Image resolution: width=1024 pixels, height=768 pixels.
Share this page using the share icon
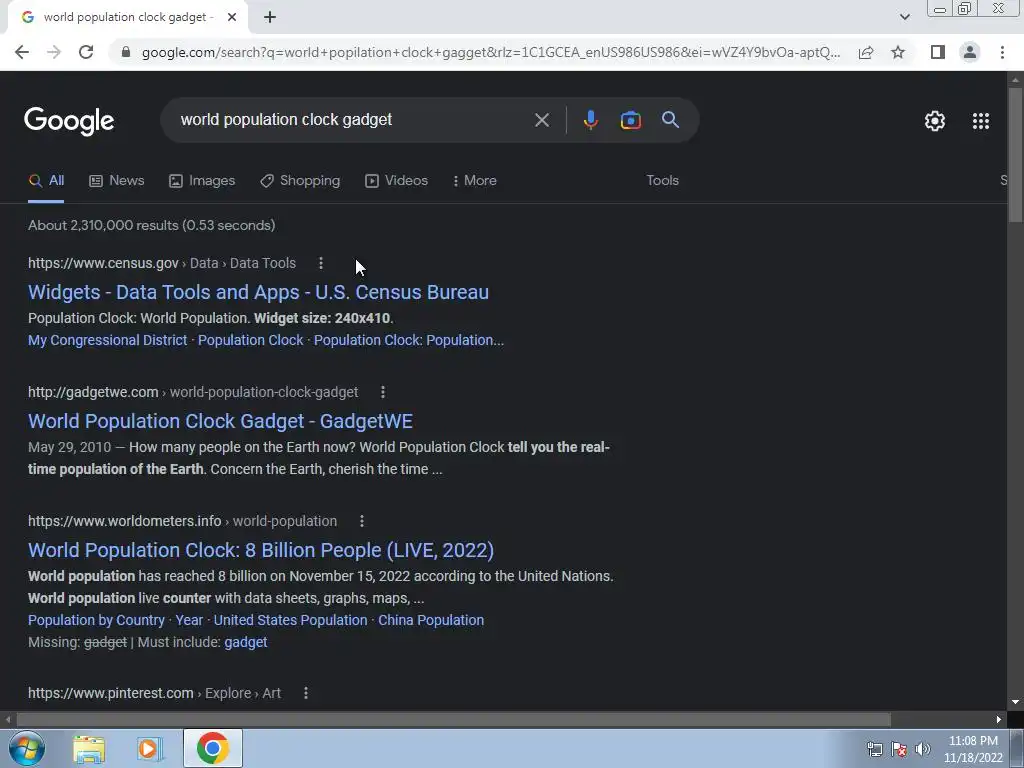coord(866,52)
